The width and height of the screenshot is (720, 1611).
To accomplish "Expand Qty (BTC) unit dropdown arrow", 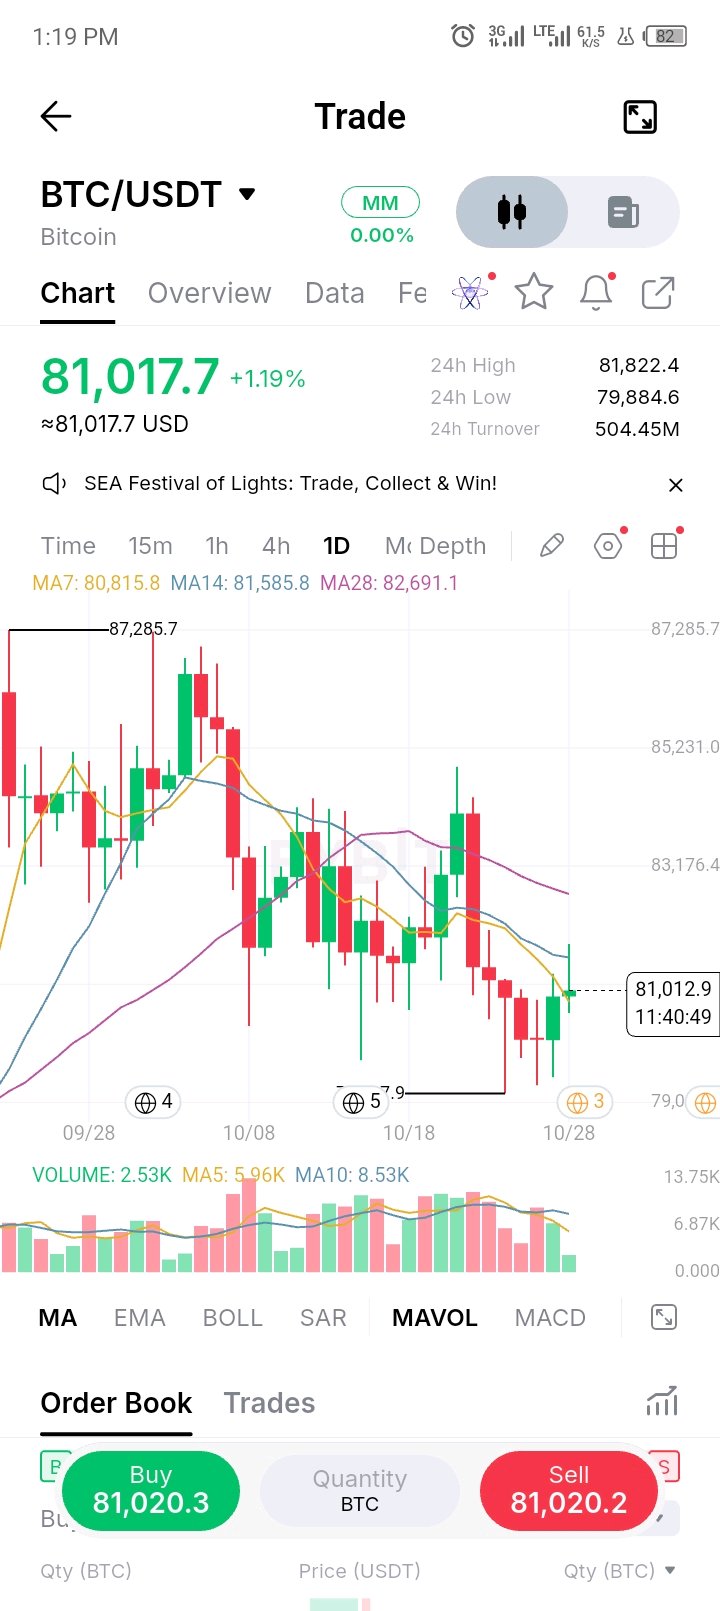I will [x=669, y=1570].
